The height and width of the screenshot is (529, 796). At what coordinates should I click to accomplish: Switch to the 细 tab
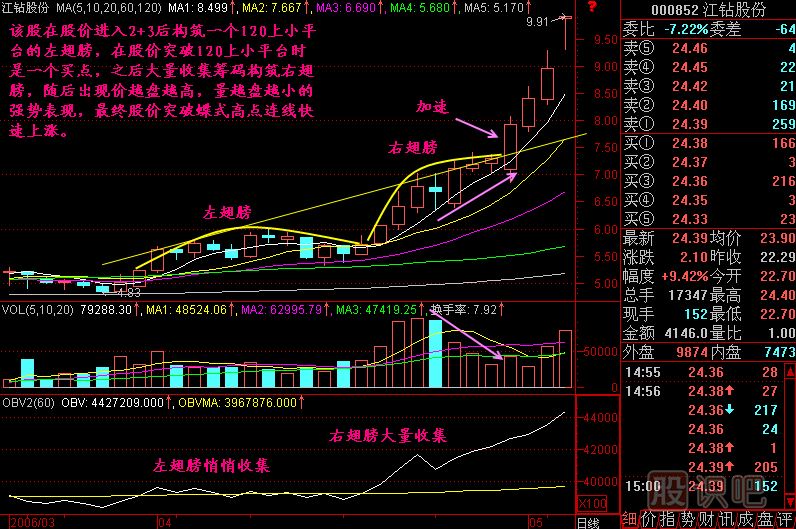[x=628, y=520]
